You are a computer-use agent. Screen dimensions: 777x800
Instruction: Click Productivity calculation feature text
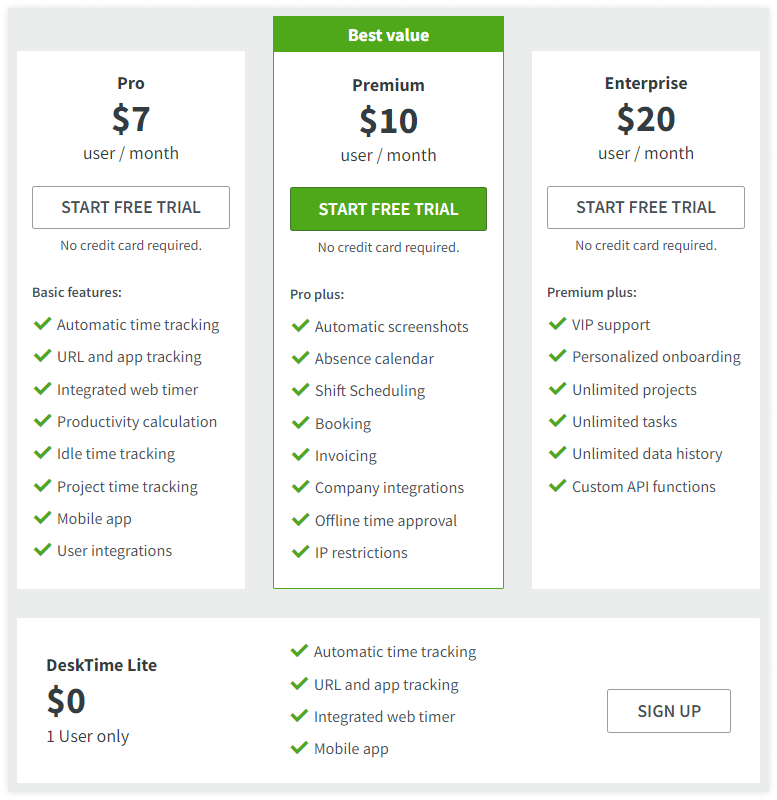137,422
